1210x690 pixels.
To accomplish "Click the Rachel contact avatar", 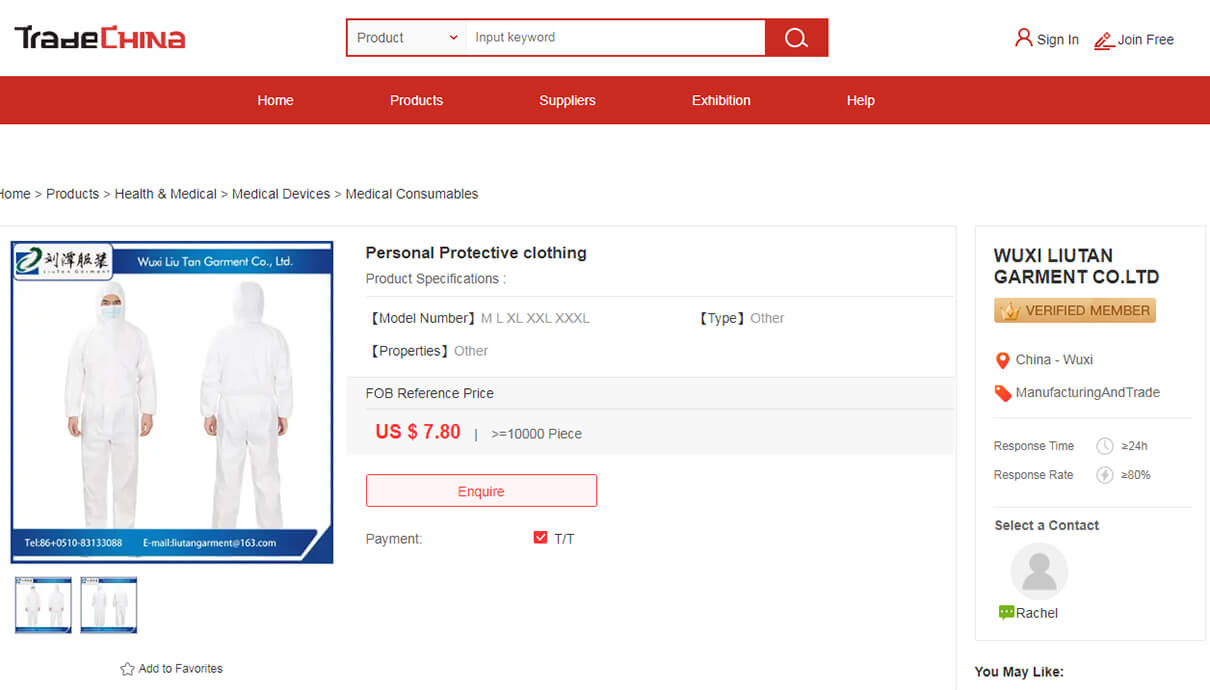I will click(x=1039, y=572).
